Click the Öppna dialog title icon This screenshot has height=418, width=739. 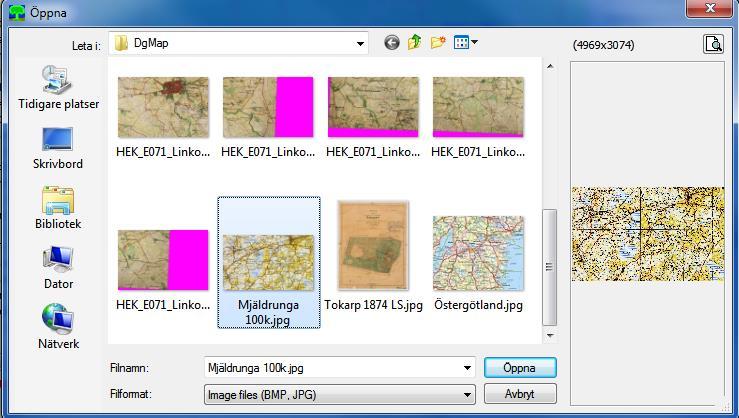[17, 12]
